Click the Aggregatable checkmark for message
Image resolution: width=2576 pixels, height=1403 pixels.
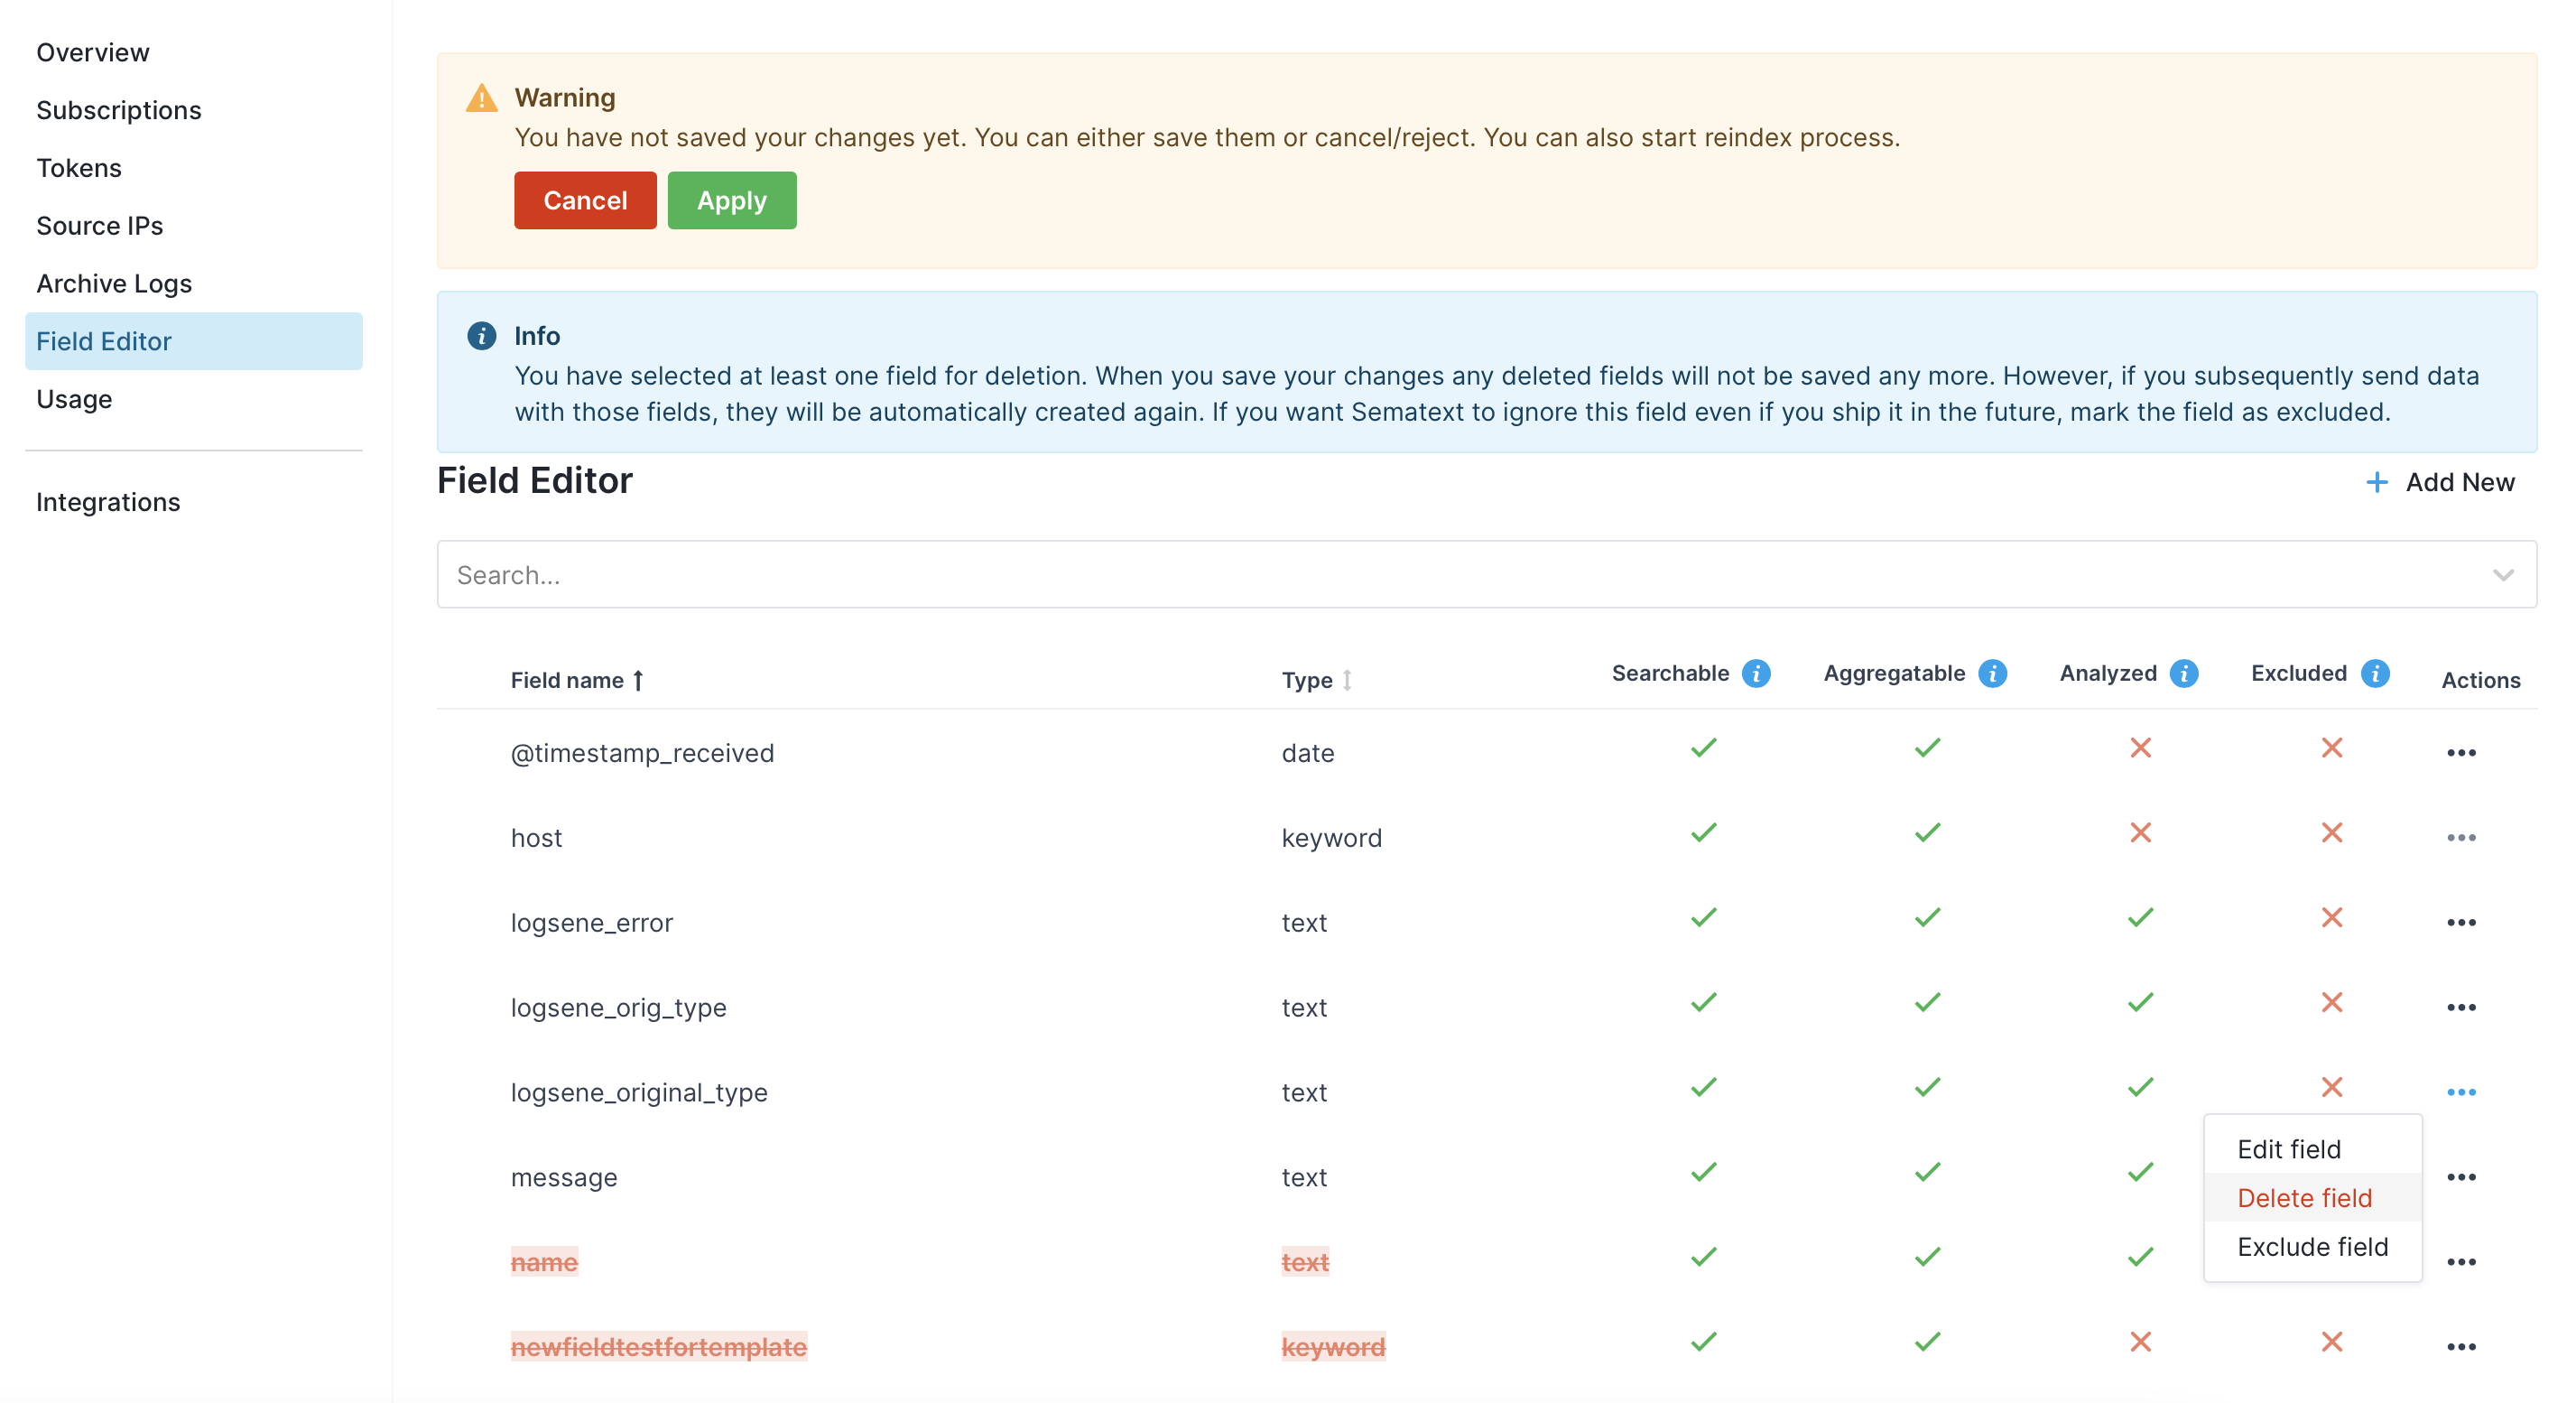point(1927,1172)
